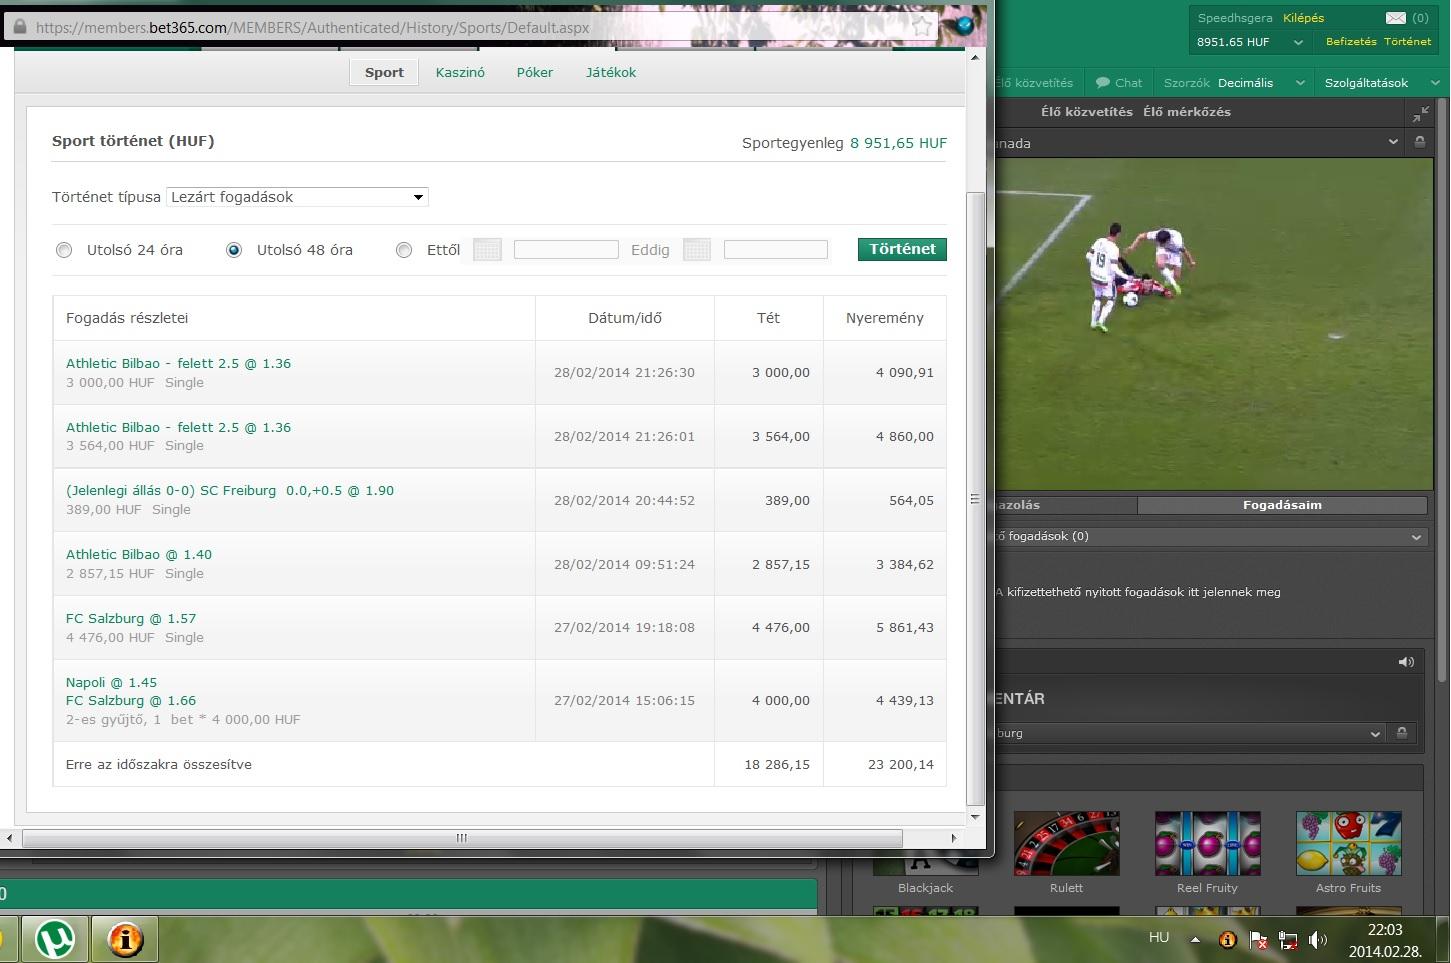Expand the open bets (0) dropdown

tap(1416, 537)
